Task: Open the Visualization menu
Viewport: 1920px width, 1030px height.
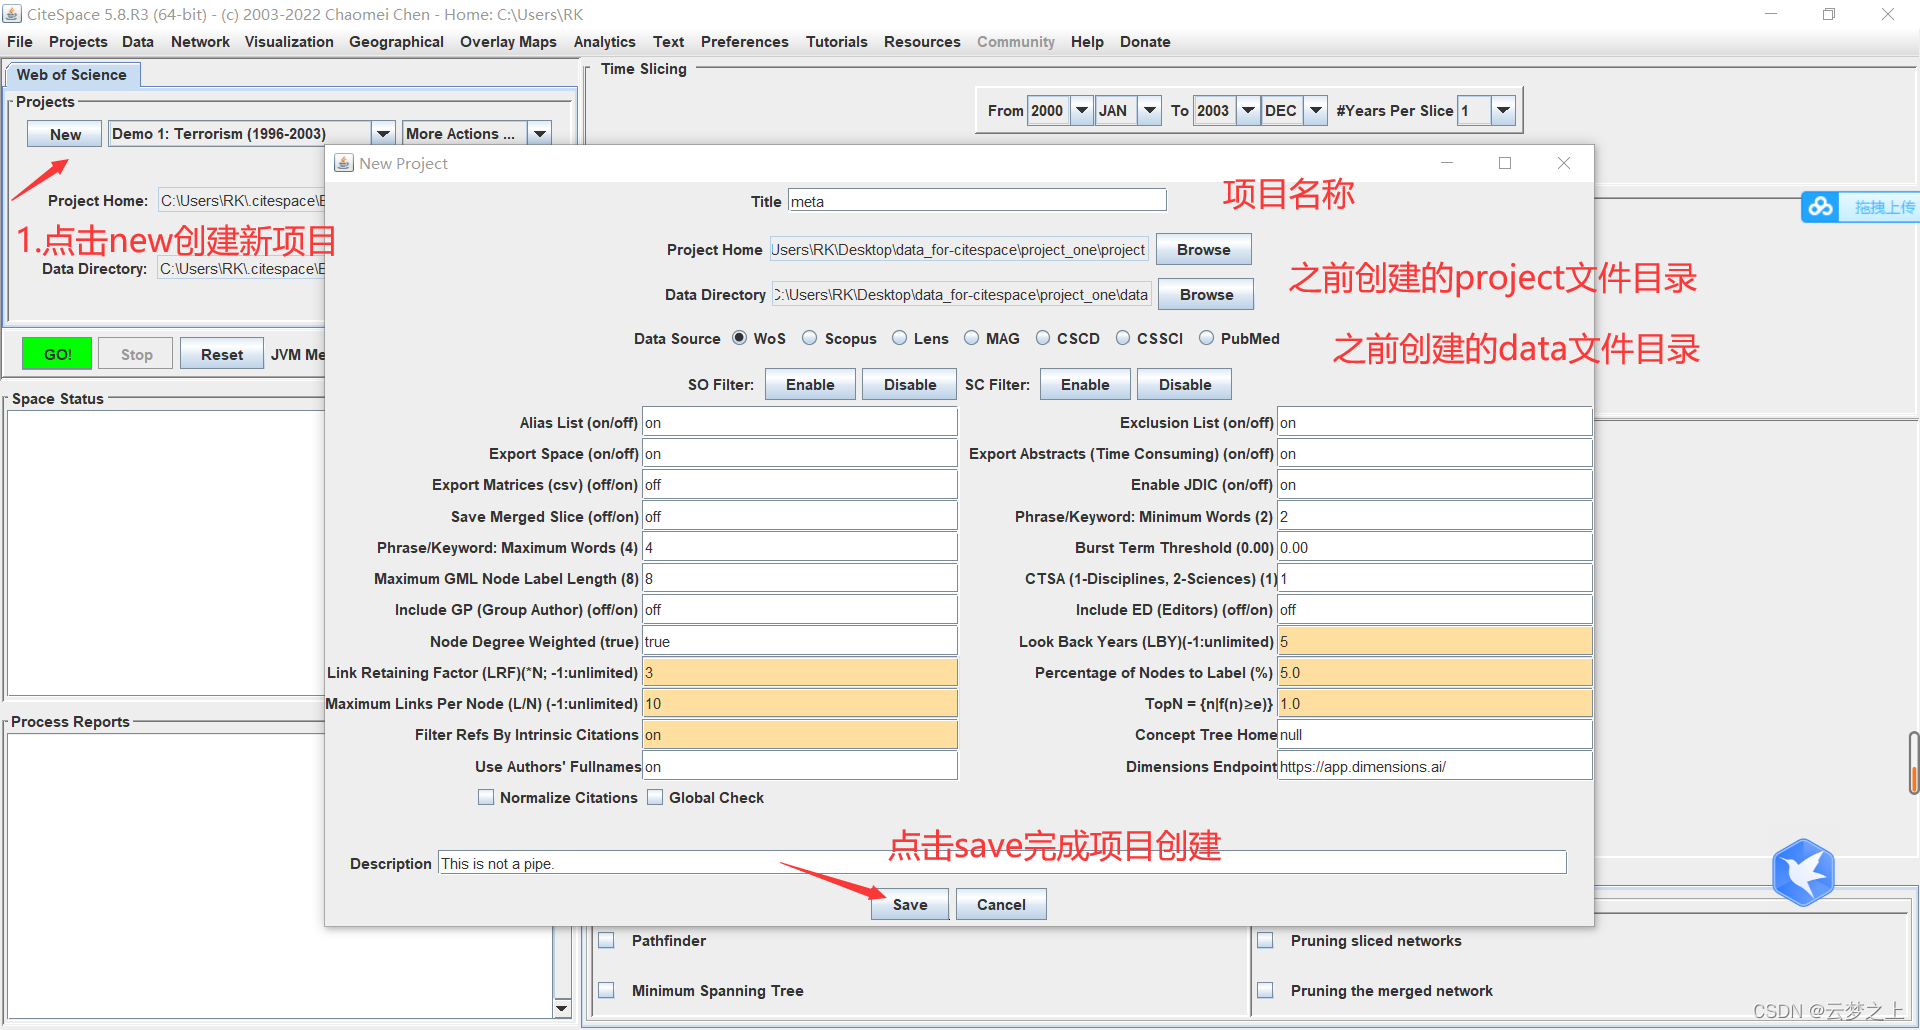Action: coord(289,42)
